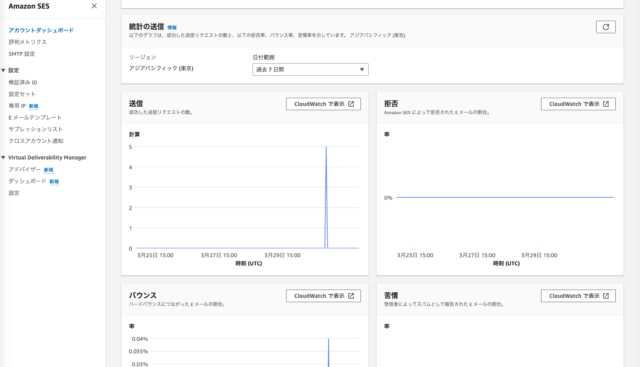The image size is (640, 367).
Task: Open サプレッションリスト in the sidebar
Action: click(36, 129)
